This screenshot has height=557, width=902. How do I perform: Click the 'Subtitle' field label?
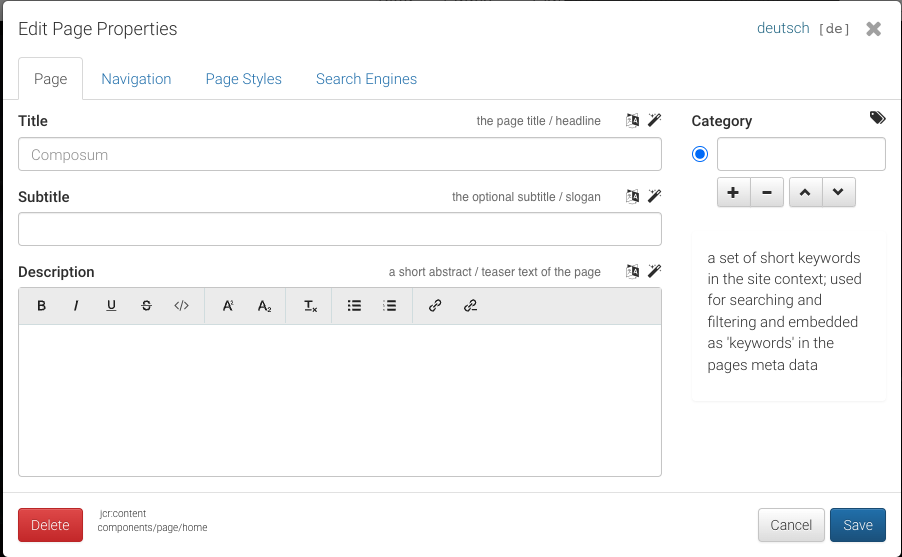click(x=44, y=197)
